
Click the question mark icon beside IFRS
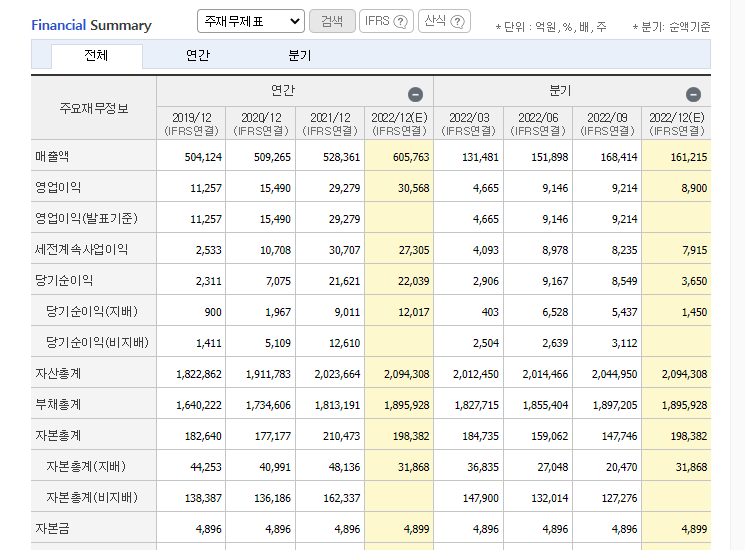click(401, 21)
